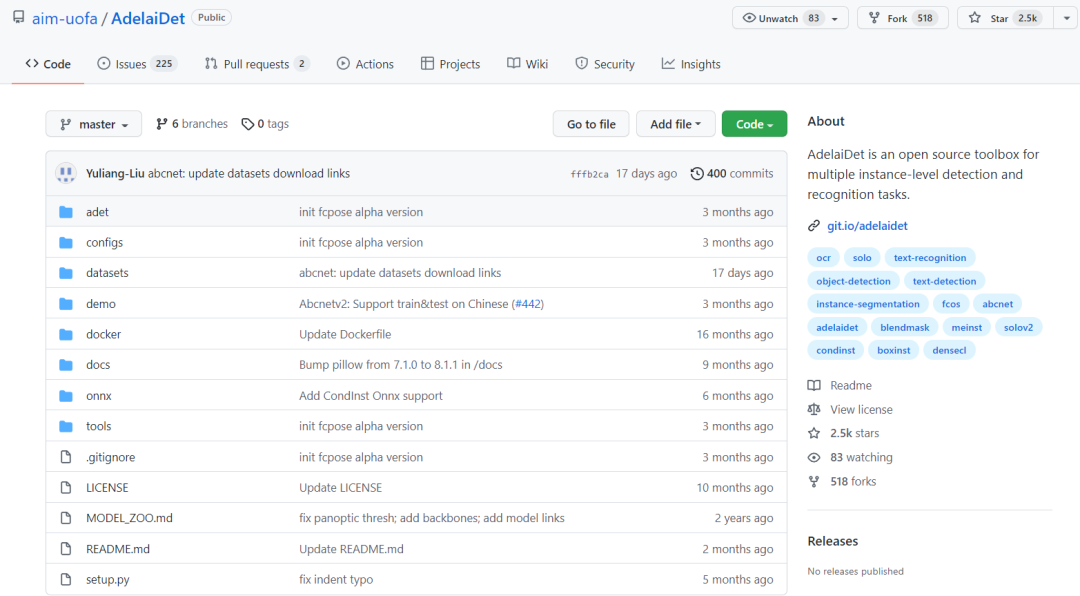Open the dropdown arrow beside Star
This screenshot has height=596, width=1080.
click(1066, 18)
